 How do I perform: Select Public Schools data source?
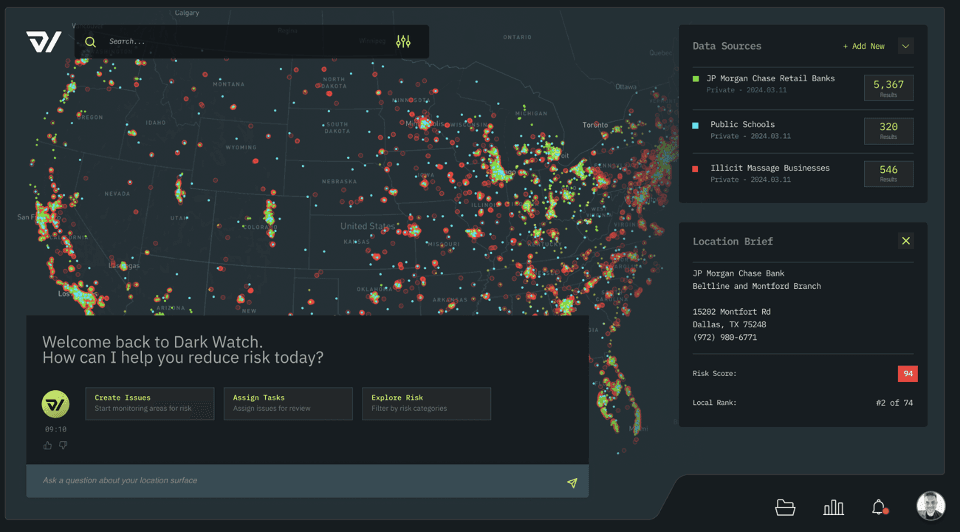pos(742,124)
